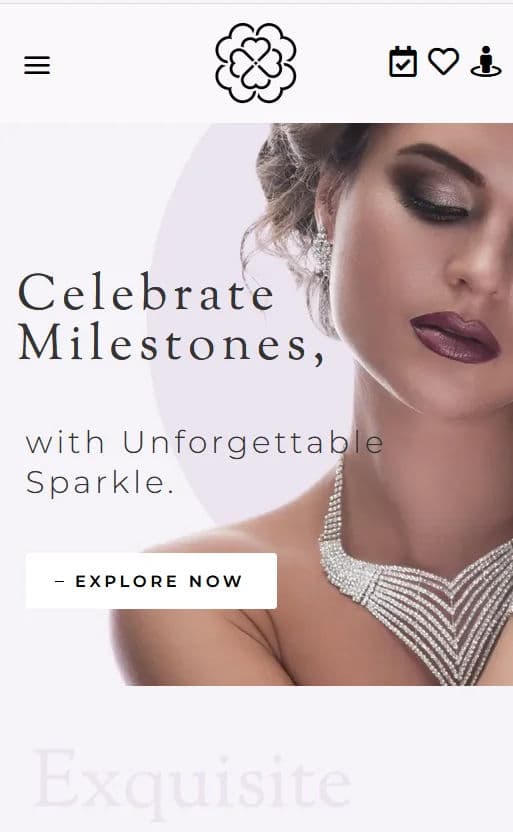The width and height of the screenshot is (513, 832).
Task: Click the faded Exquisite section heading
Action: pyautogui.click(x=192, y=784)
